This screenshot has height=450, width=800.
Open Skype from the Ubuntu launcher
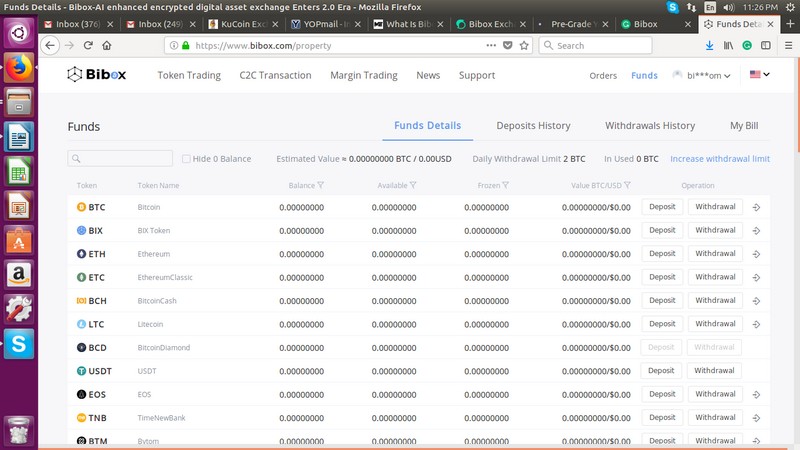[x=19, y=344]
